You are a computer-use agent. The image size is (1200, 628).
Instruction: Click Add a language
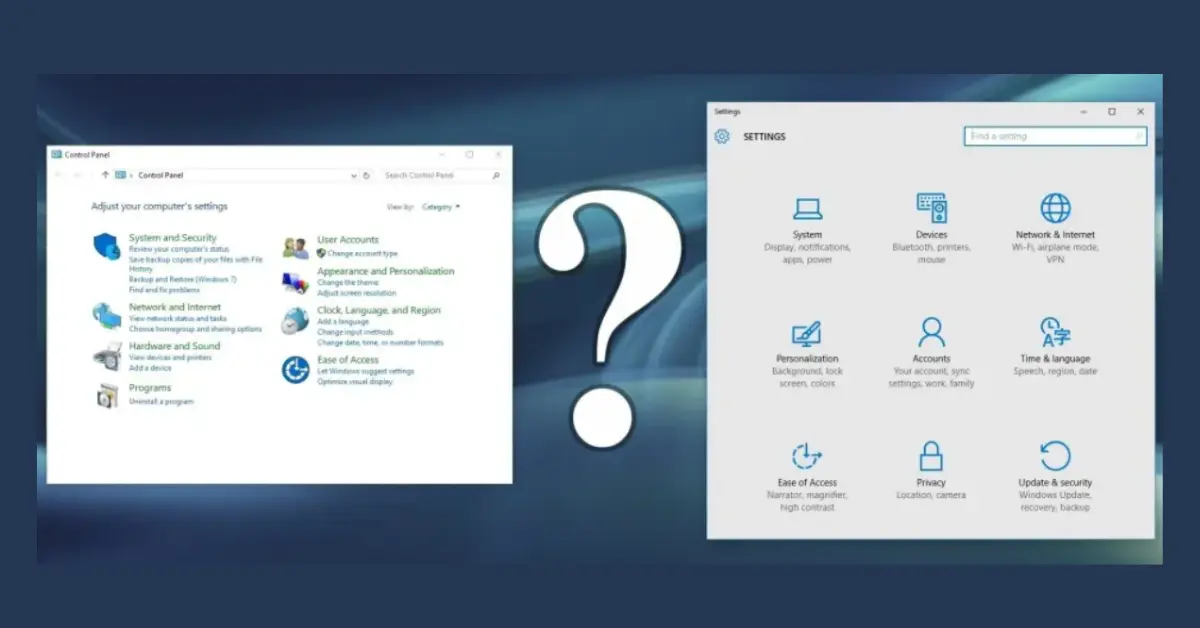click(343, 322)
